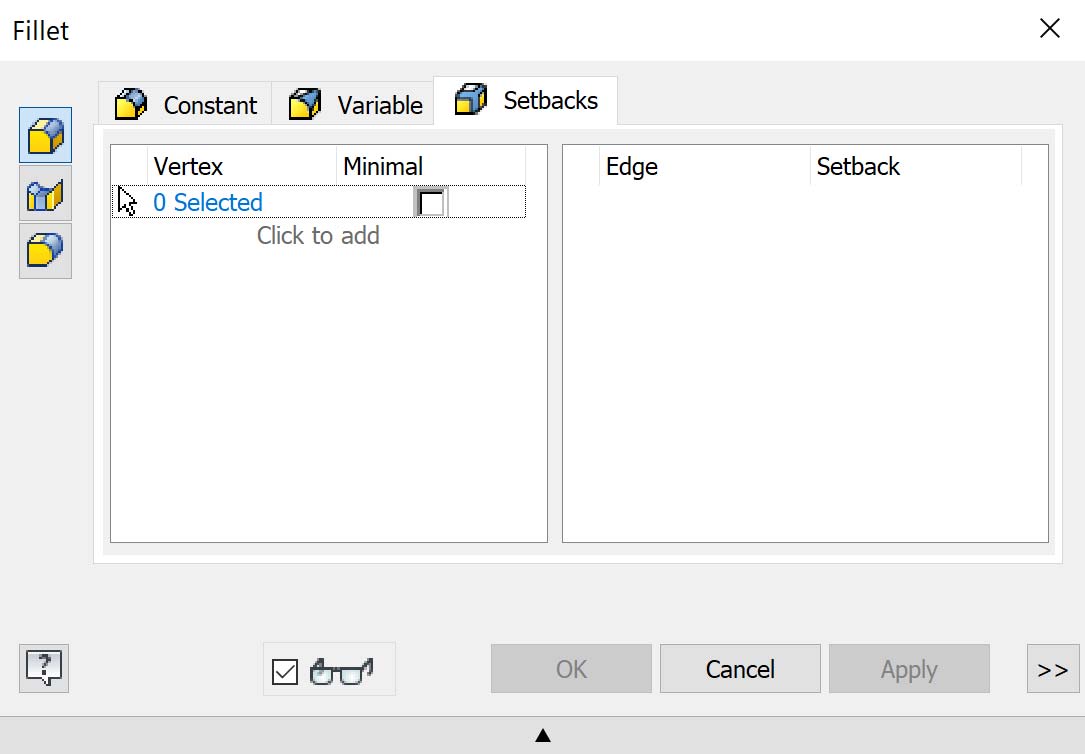Click the Apply button

[x=908, y=669]
